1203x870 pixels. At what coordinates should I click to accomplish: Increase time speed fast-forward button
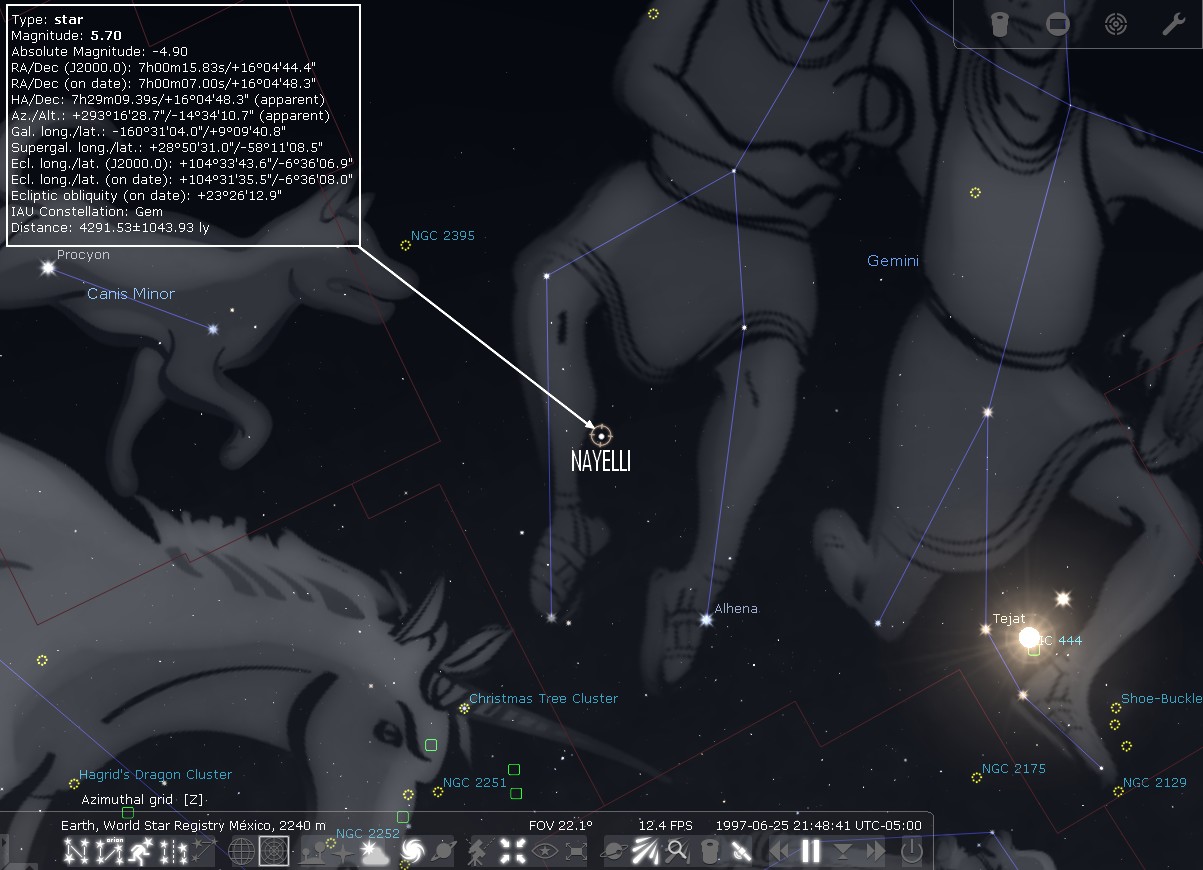click(875, 851)
